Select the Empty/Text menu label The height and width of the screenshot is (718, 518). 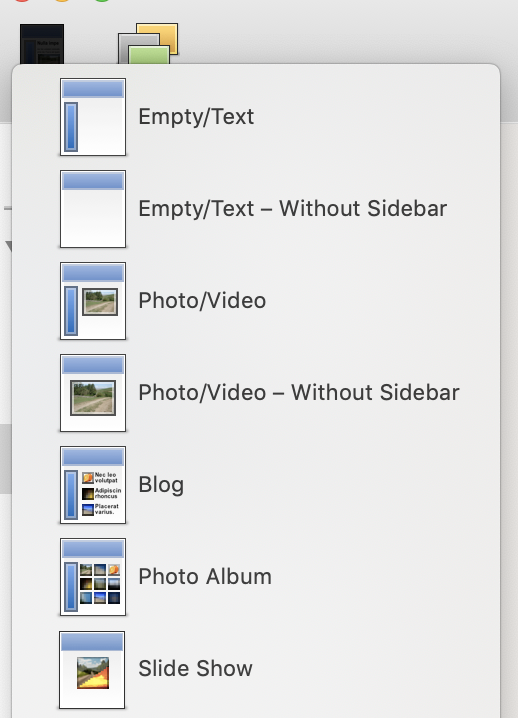196,117
